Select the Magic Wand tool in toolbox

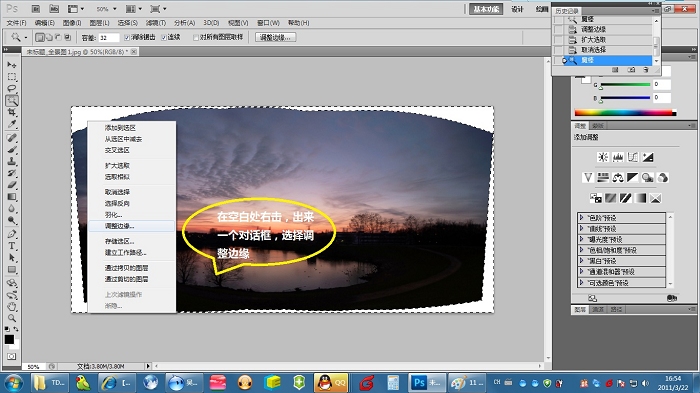click(12, 100)
